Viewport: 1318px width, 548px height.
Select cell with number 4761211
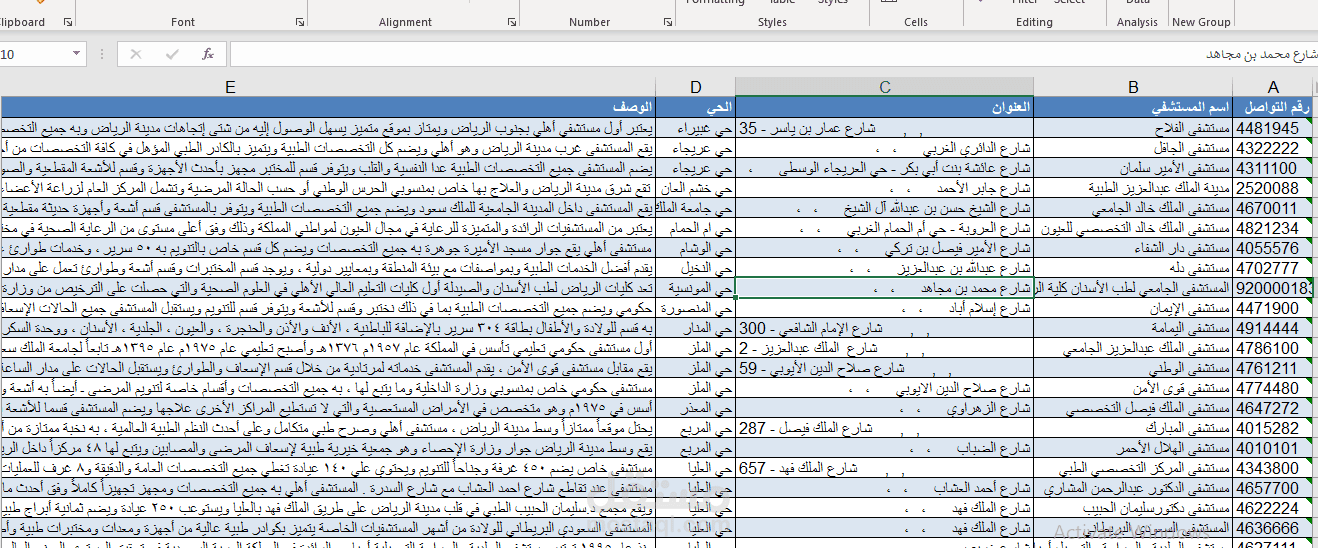[x=1272, y=368]
